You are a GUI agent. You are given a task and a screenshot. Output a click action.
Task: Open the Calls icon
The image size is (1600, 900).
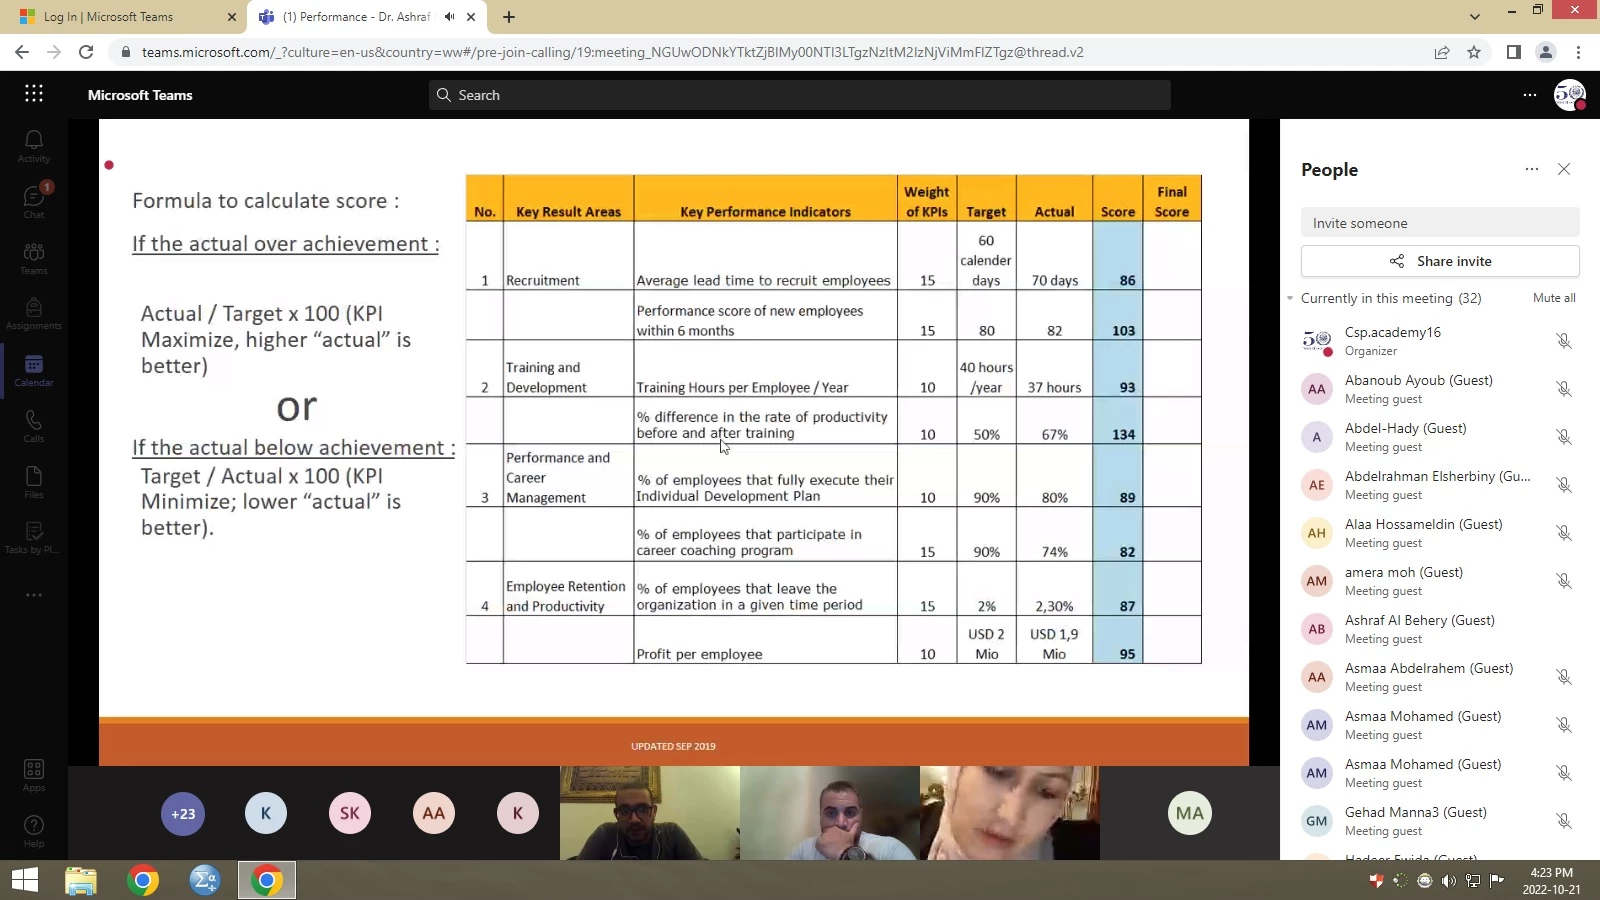[34, 425]
